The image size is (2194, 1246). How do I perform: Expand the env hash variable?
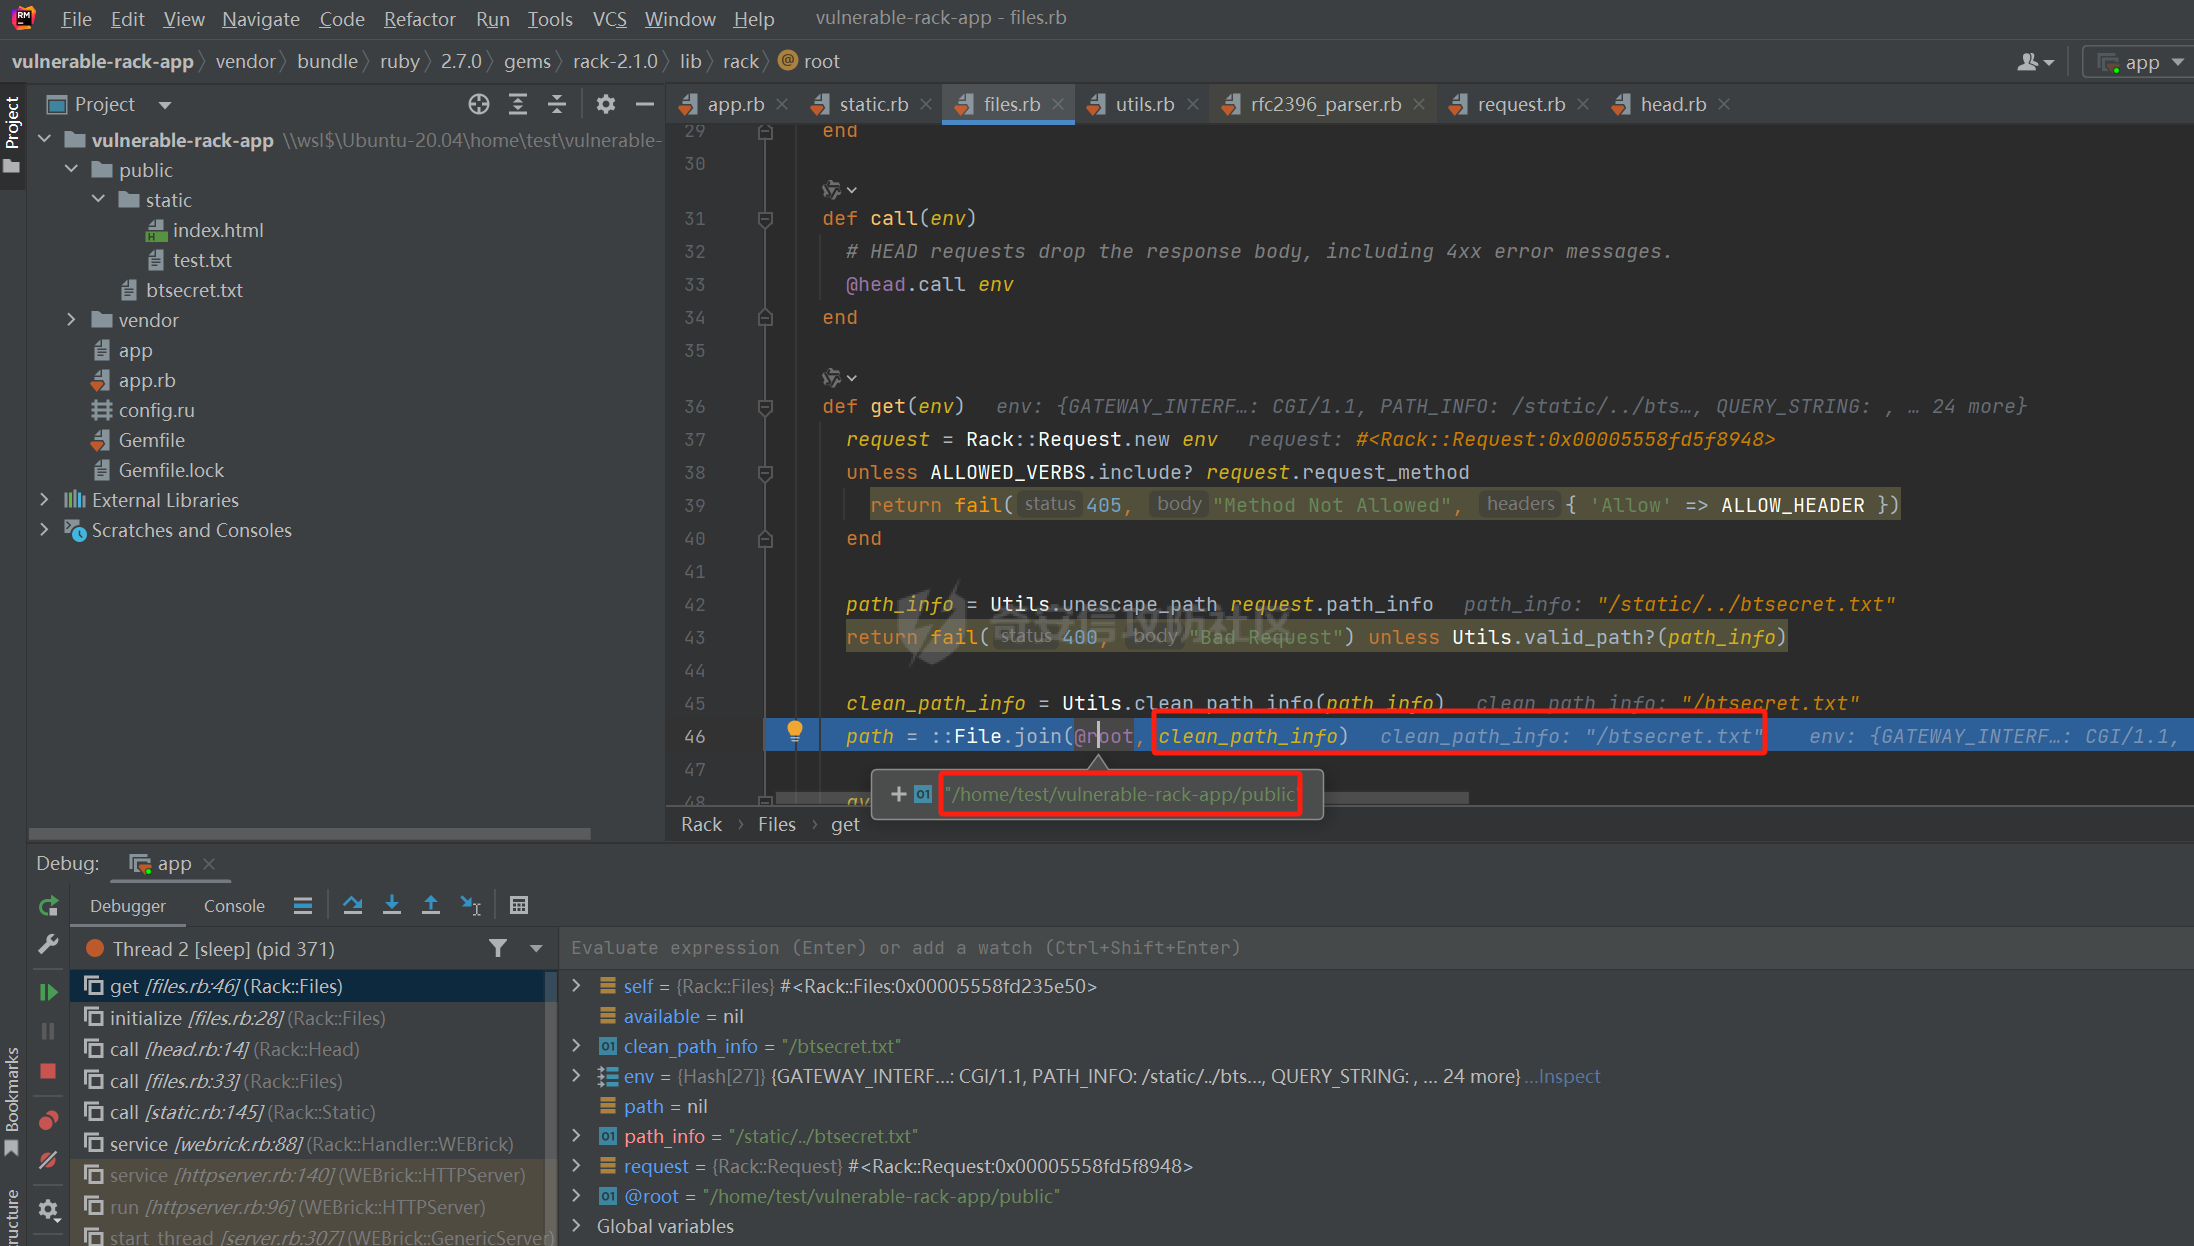point(577,1076)
